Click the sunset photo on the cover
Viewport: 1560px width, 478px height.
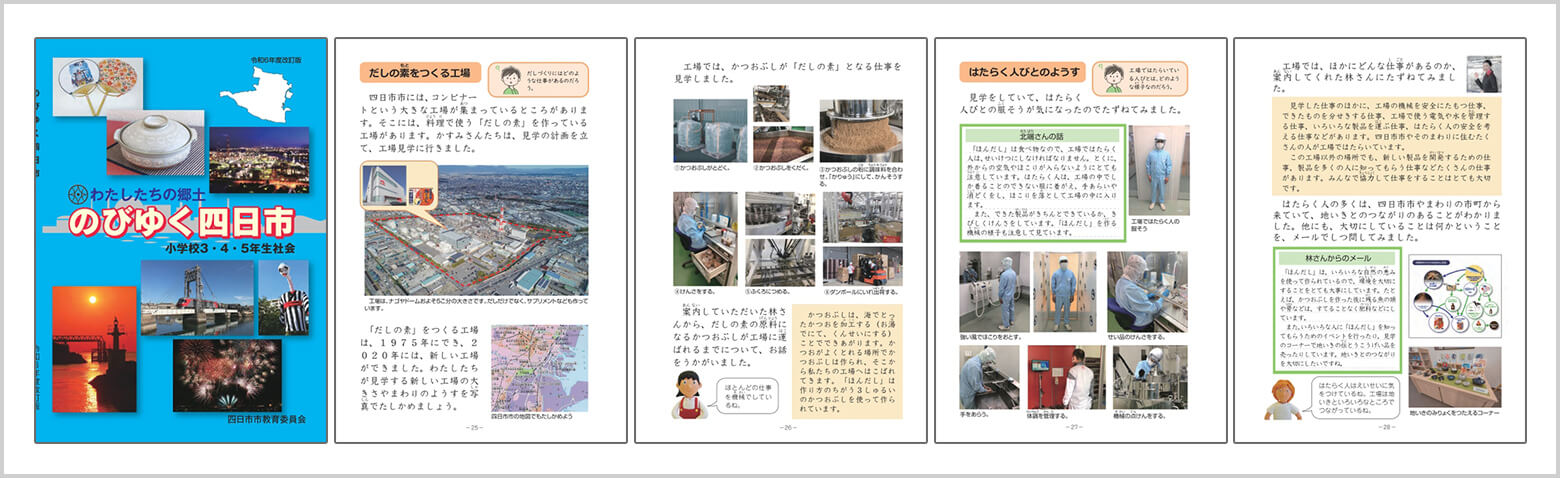click(93, 348)
